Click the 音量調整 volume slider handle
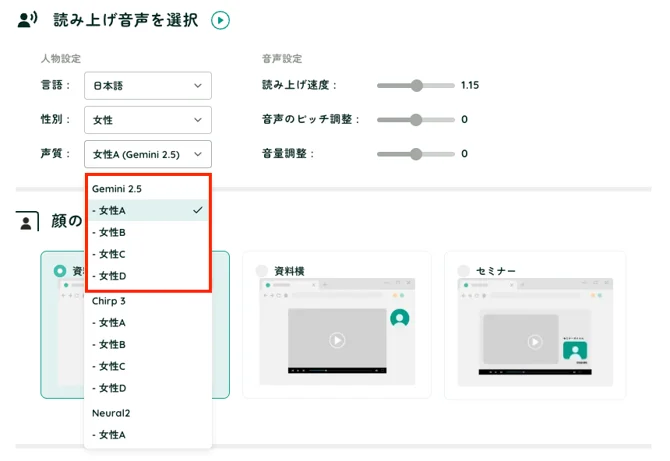Image resolution: width=670 pixels, height=461 pixels. tap(417, 154)
